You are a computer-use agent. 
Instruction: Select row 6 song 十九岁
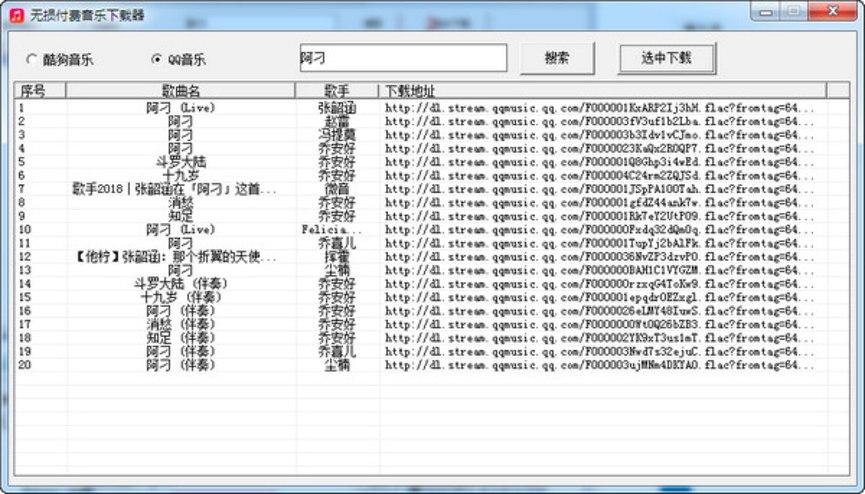click(x=180, y=176)
